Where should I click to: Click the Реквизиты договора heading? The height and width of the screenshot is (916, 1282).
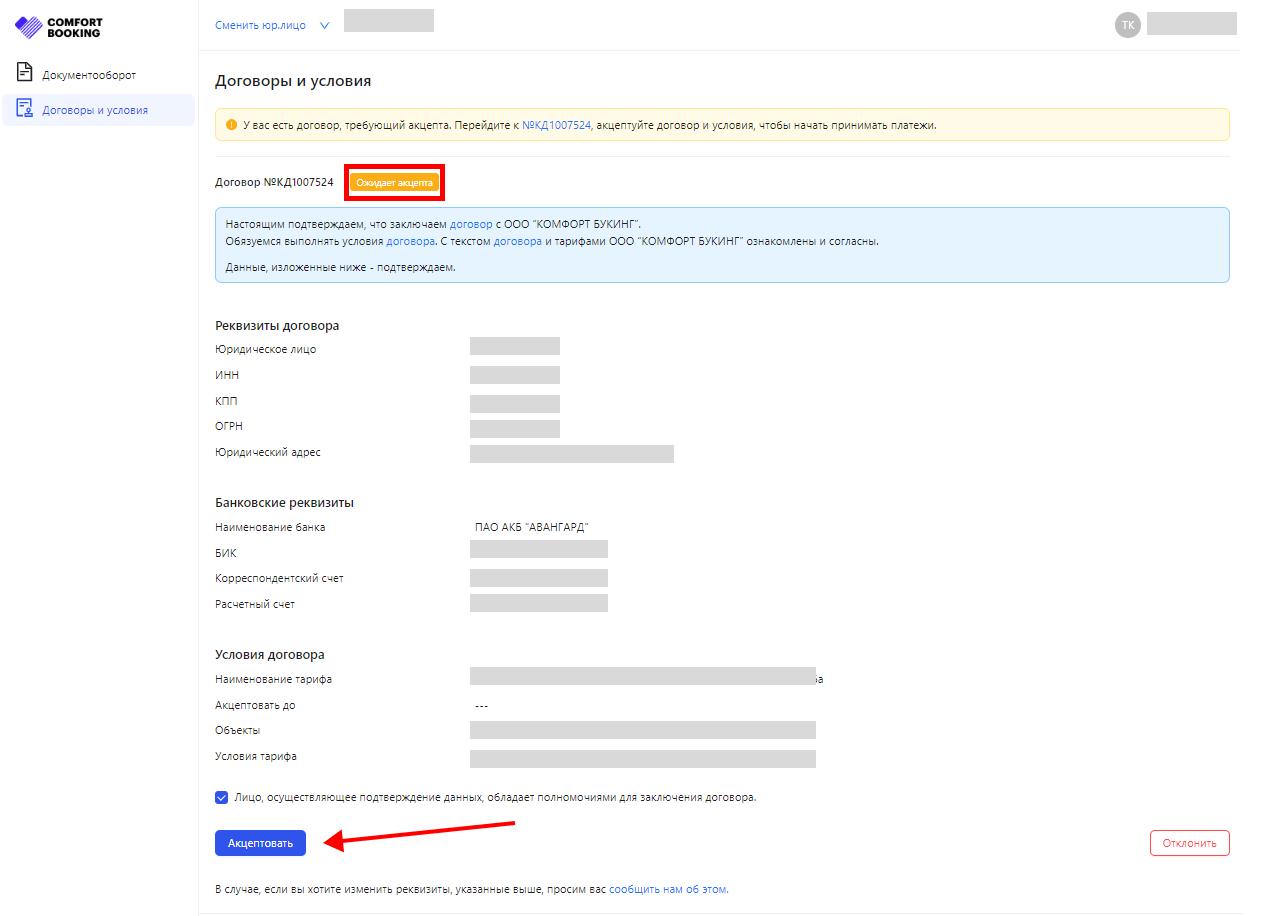coord(277,326)
